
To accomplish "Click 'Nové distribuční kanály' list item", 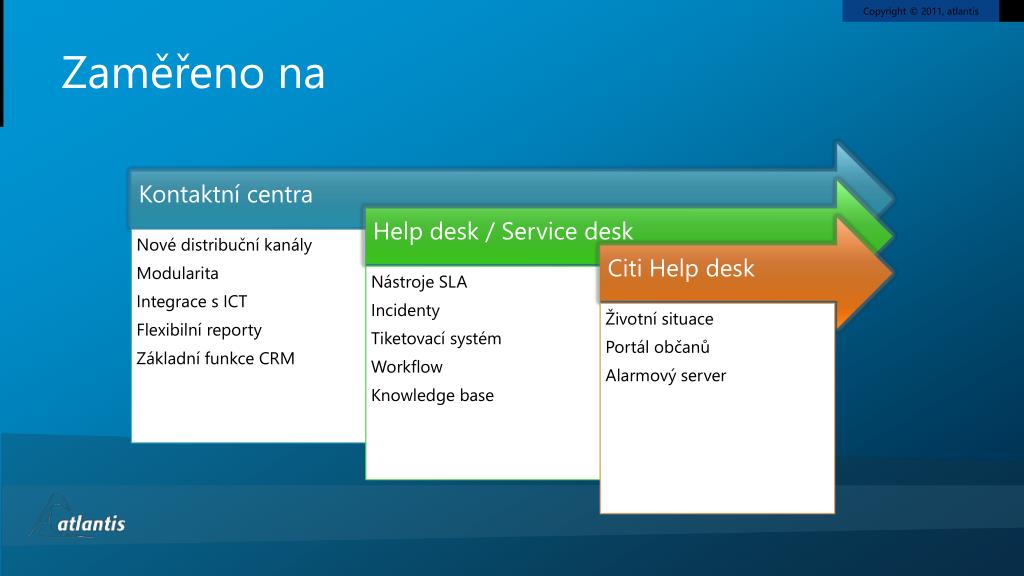I will [x=224, y=245].
